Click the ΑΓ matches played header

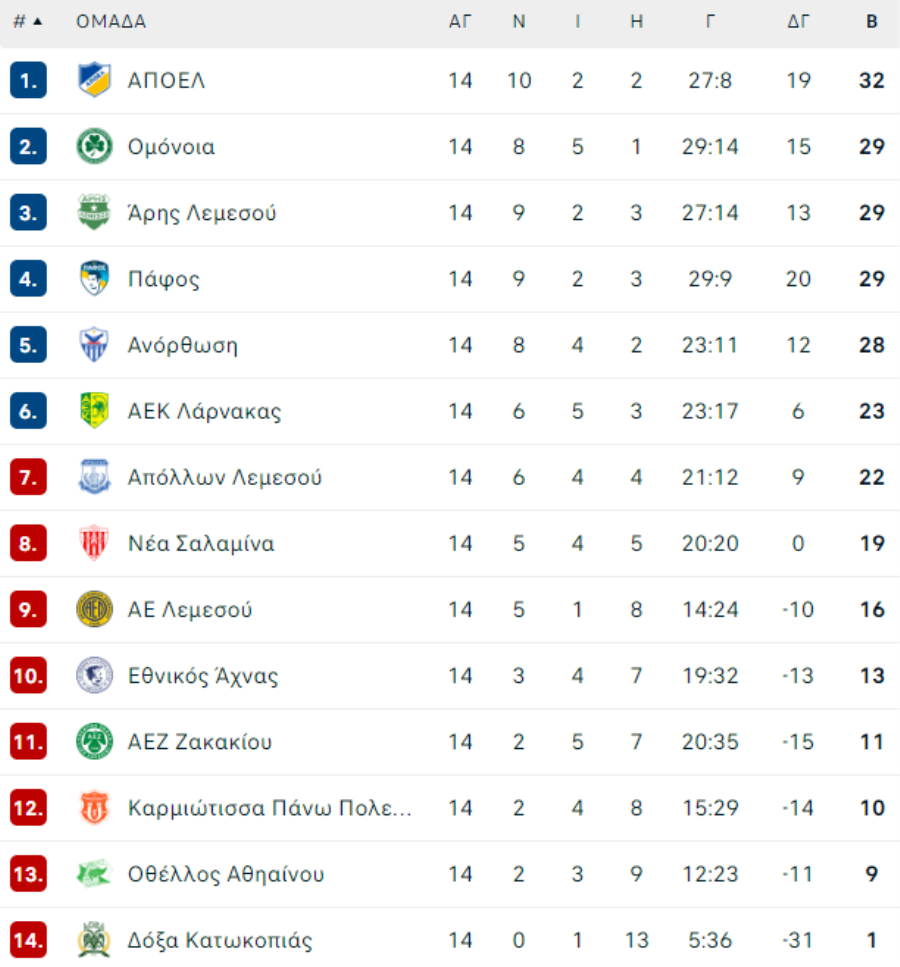point(460,22)
